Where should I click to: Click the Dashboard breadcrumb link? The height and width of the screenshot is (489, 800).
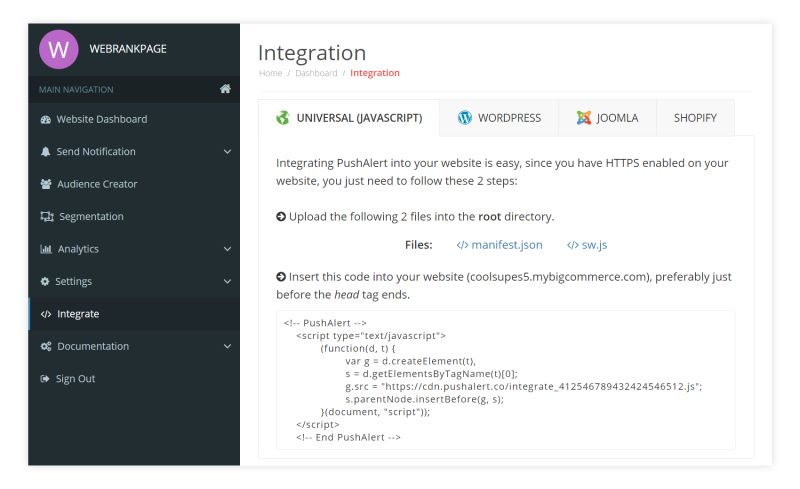click(316, 73)
